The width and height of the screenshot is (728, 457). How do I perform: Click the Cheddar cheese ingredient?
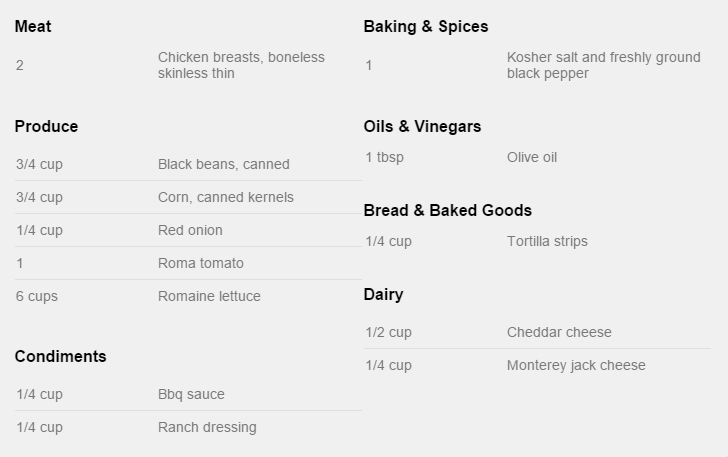[559, 333]
